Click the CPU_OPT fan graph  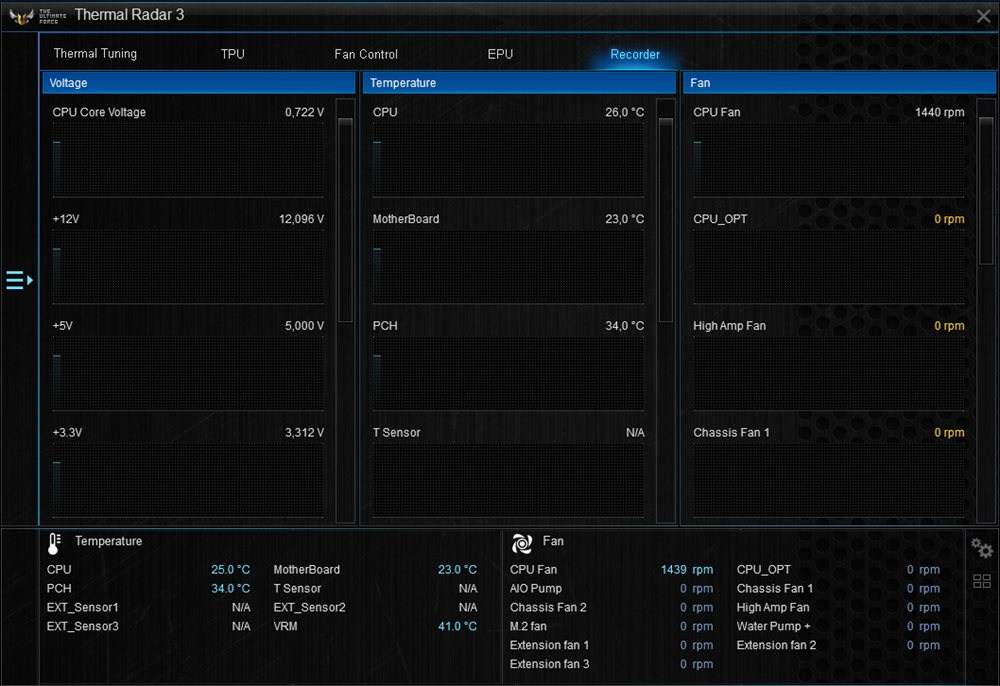click(829, 267)
